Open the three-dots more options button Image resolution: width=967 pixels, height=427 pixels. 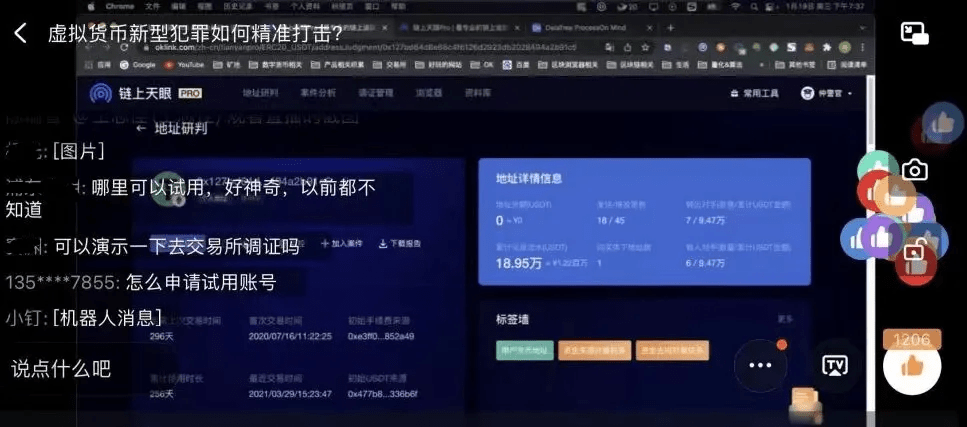pyautogui.click(x=761, y=365)
